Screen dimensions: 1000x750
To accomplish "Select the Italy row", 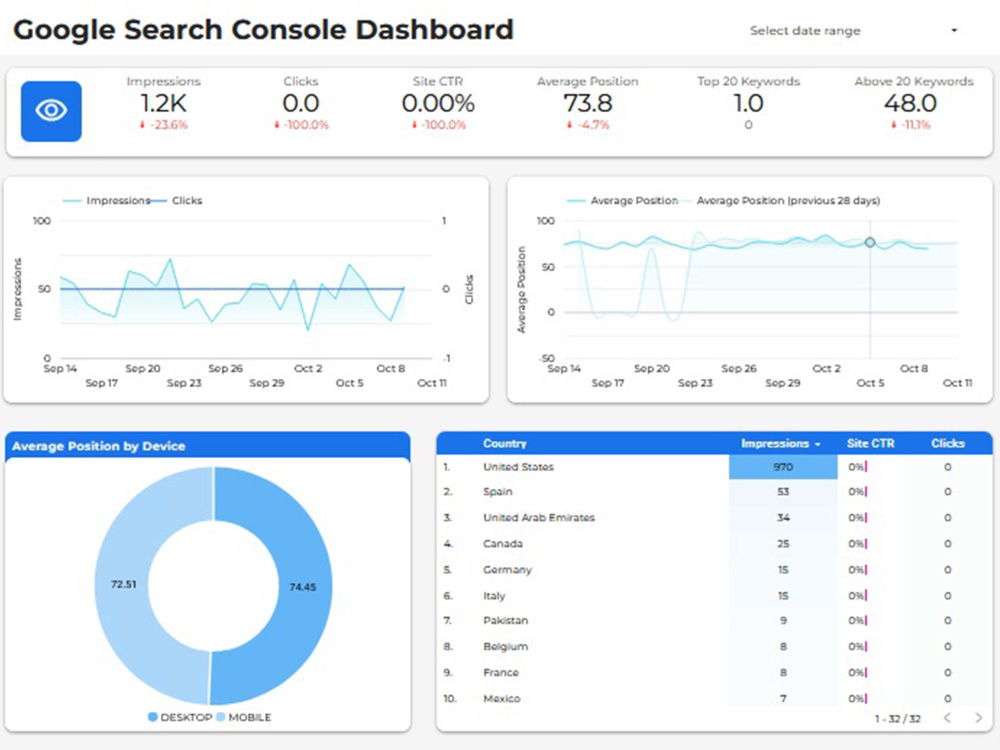I will click(x=714, y=596).
